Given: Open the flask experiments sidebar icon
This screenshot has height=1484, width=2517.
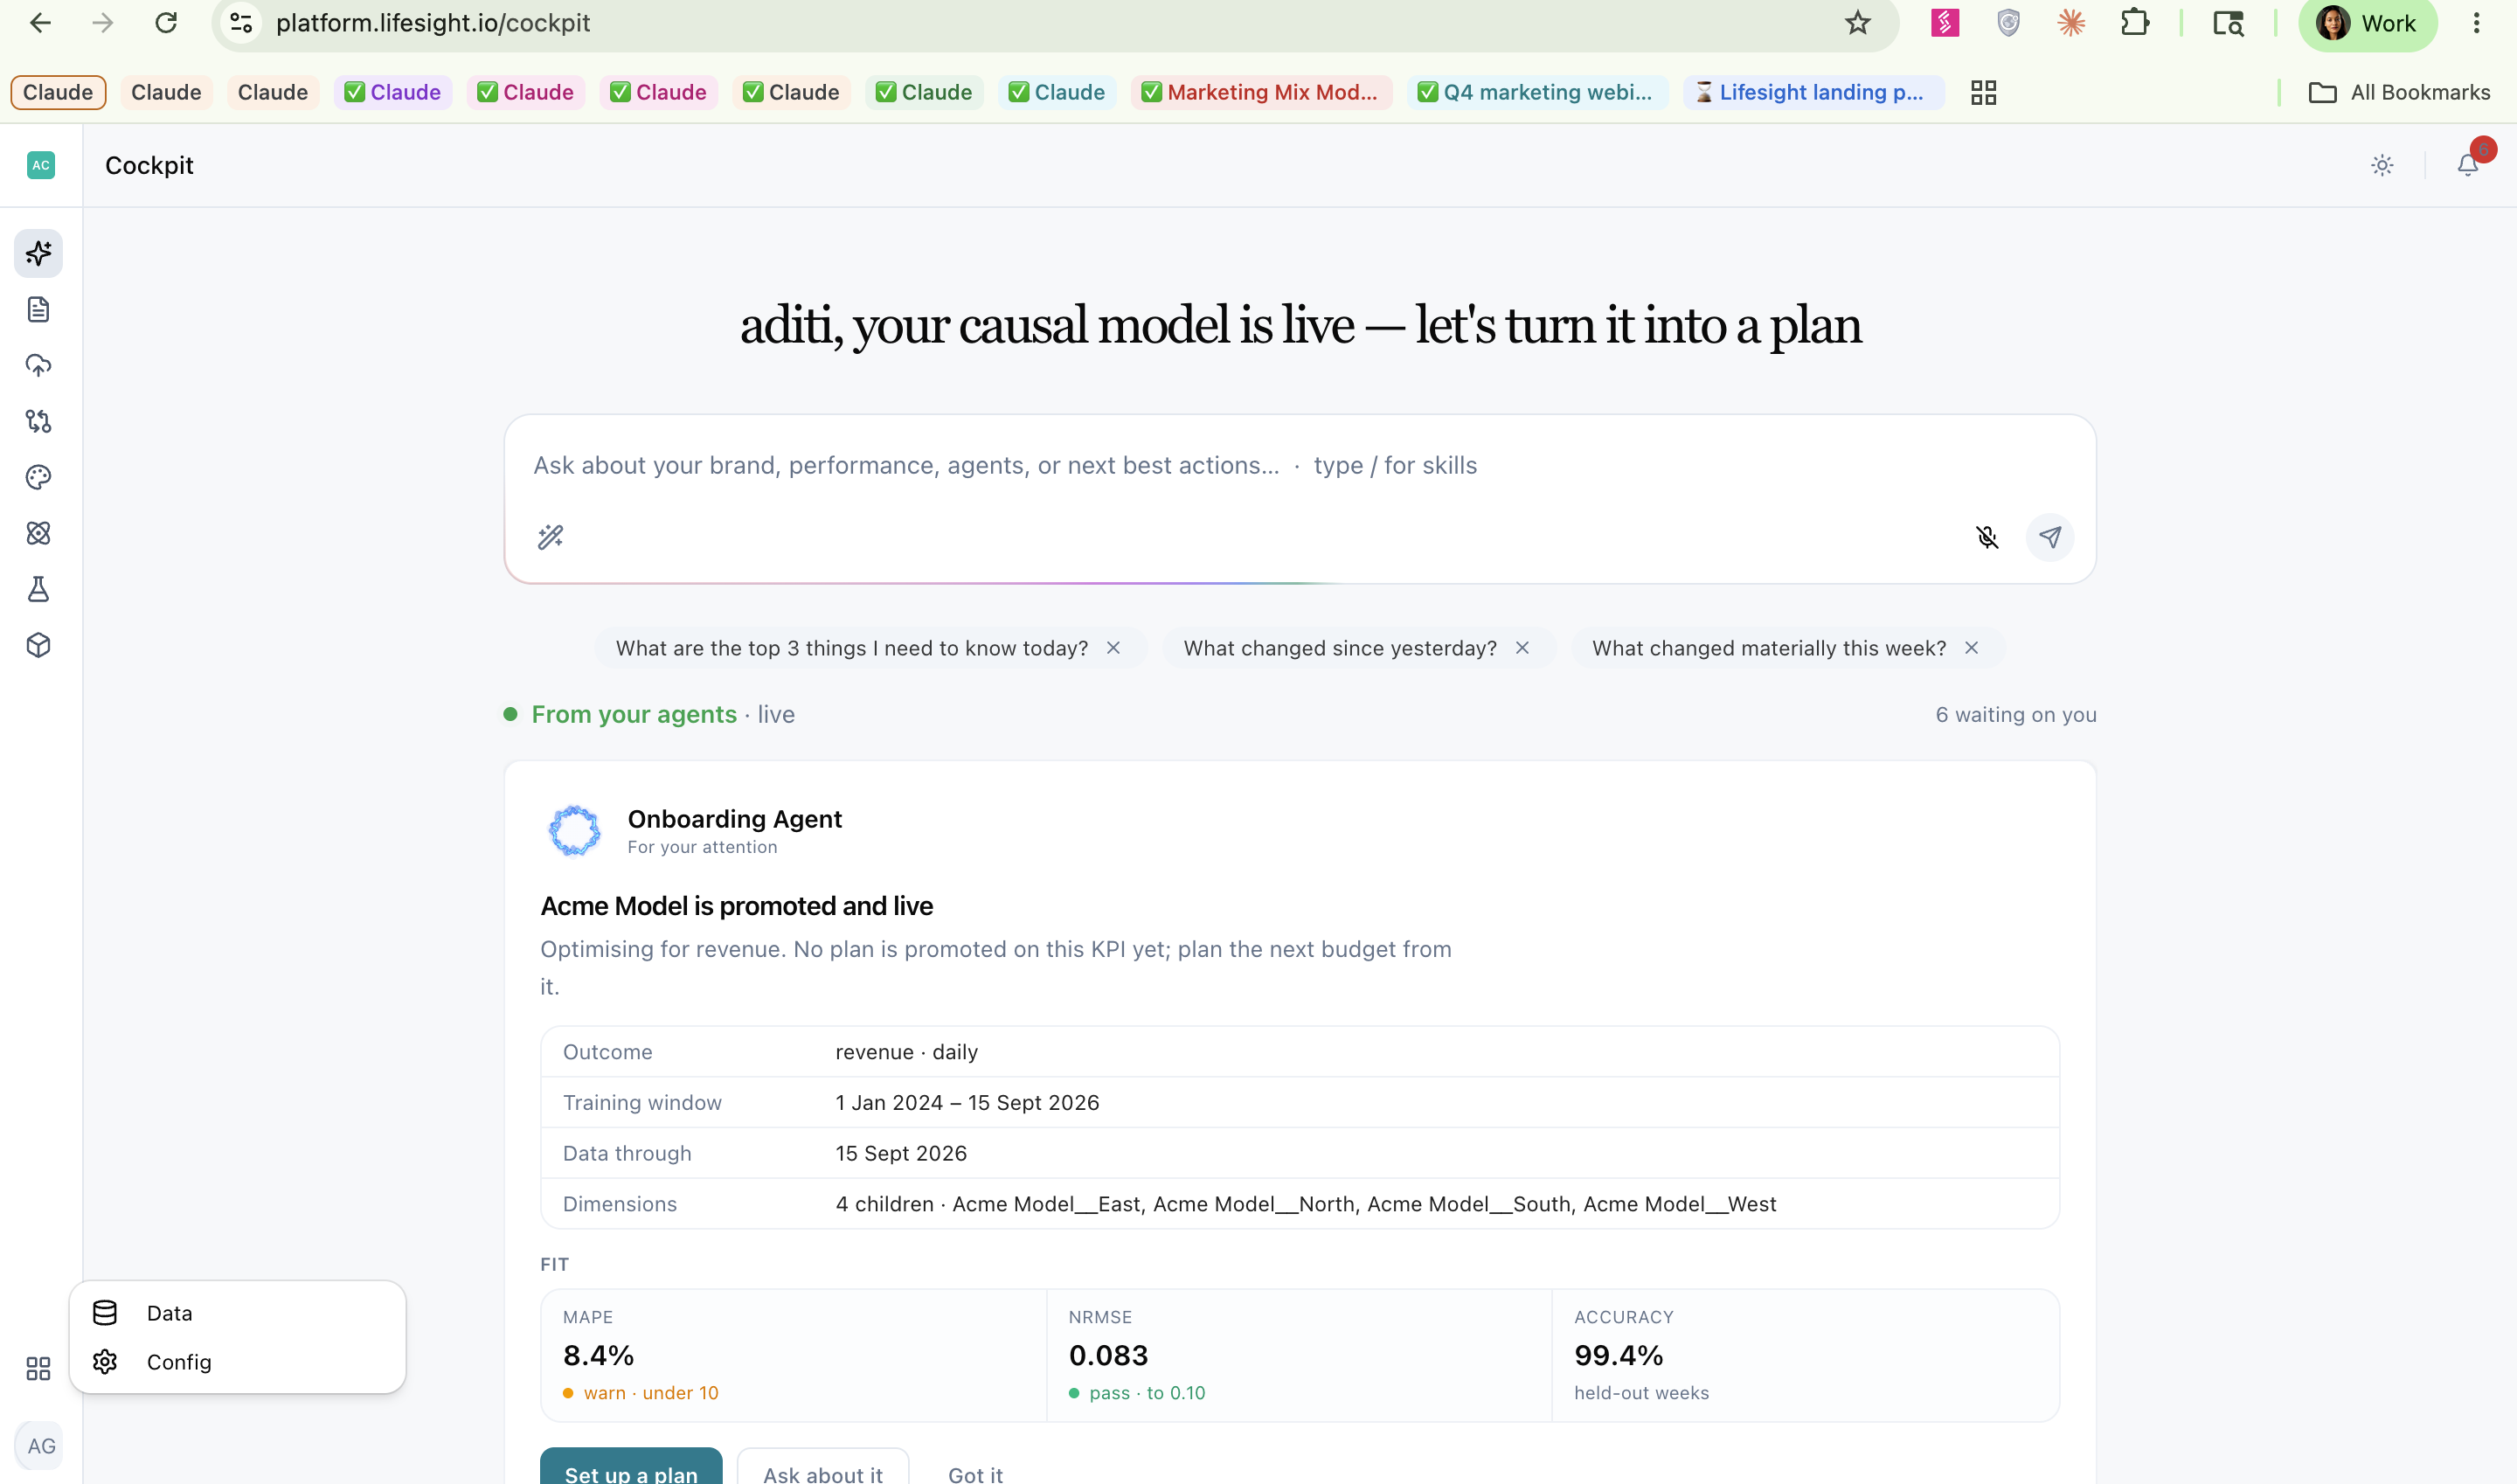Looking at the screenshot, I should 39,589.
